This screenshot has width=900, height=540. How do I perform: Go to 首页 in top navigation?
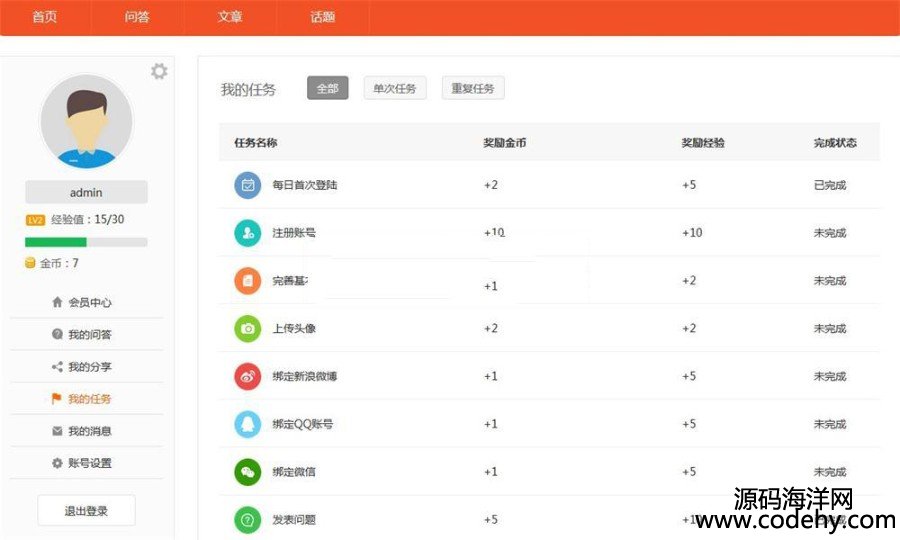45,17
